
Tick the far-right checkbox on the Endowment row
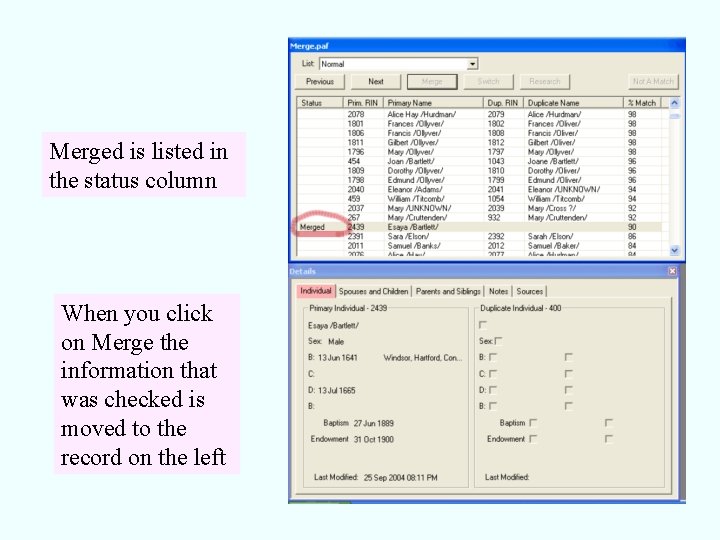(x=609, y=439)
